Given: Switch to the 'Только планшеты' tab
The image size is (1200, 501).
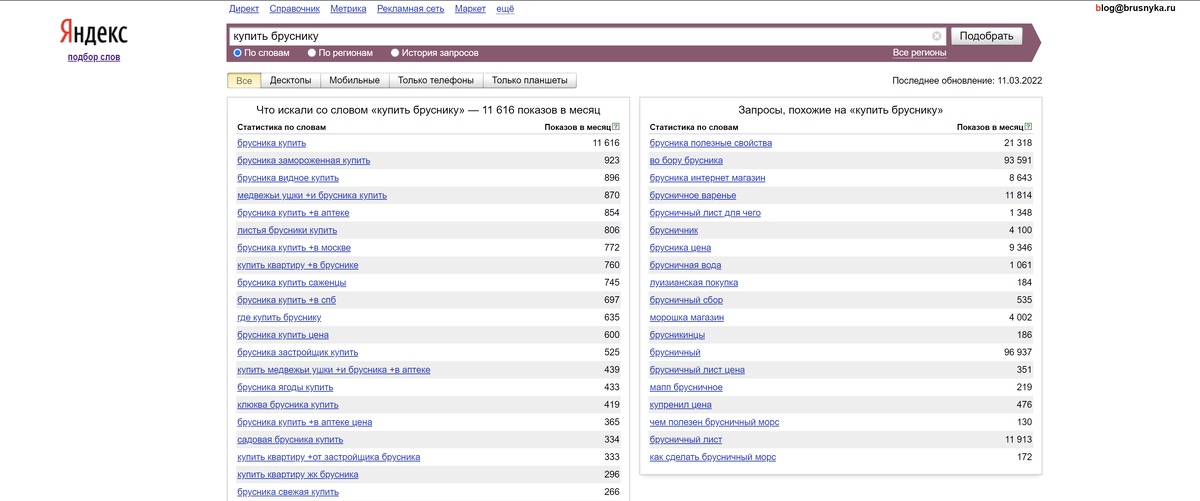Looking at the screenshot, I should click(530, 81).
